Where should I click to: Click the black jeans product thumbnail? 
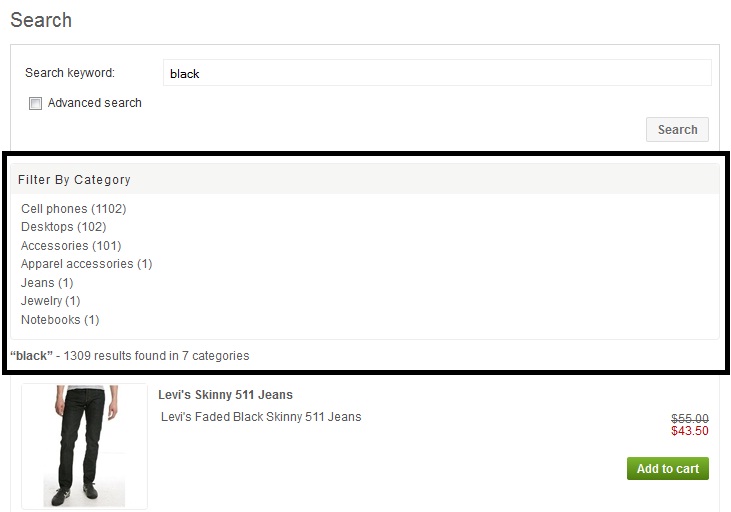84,446
